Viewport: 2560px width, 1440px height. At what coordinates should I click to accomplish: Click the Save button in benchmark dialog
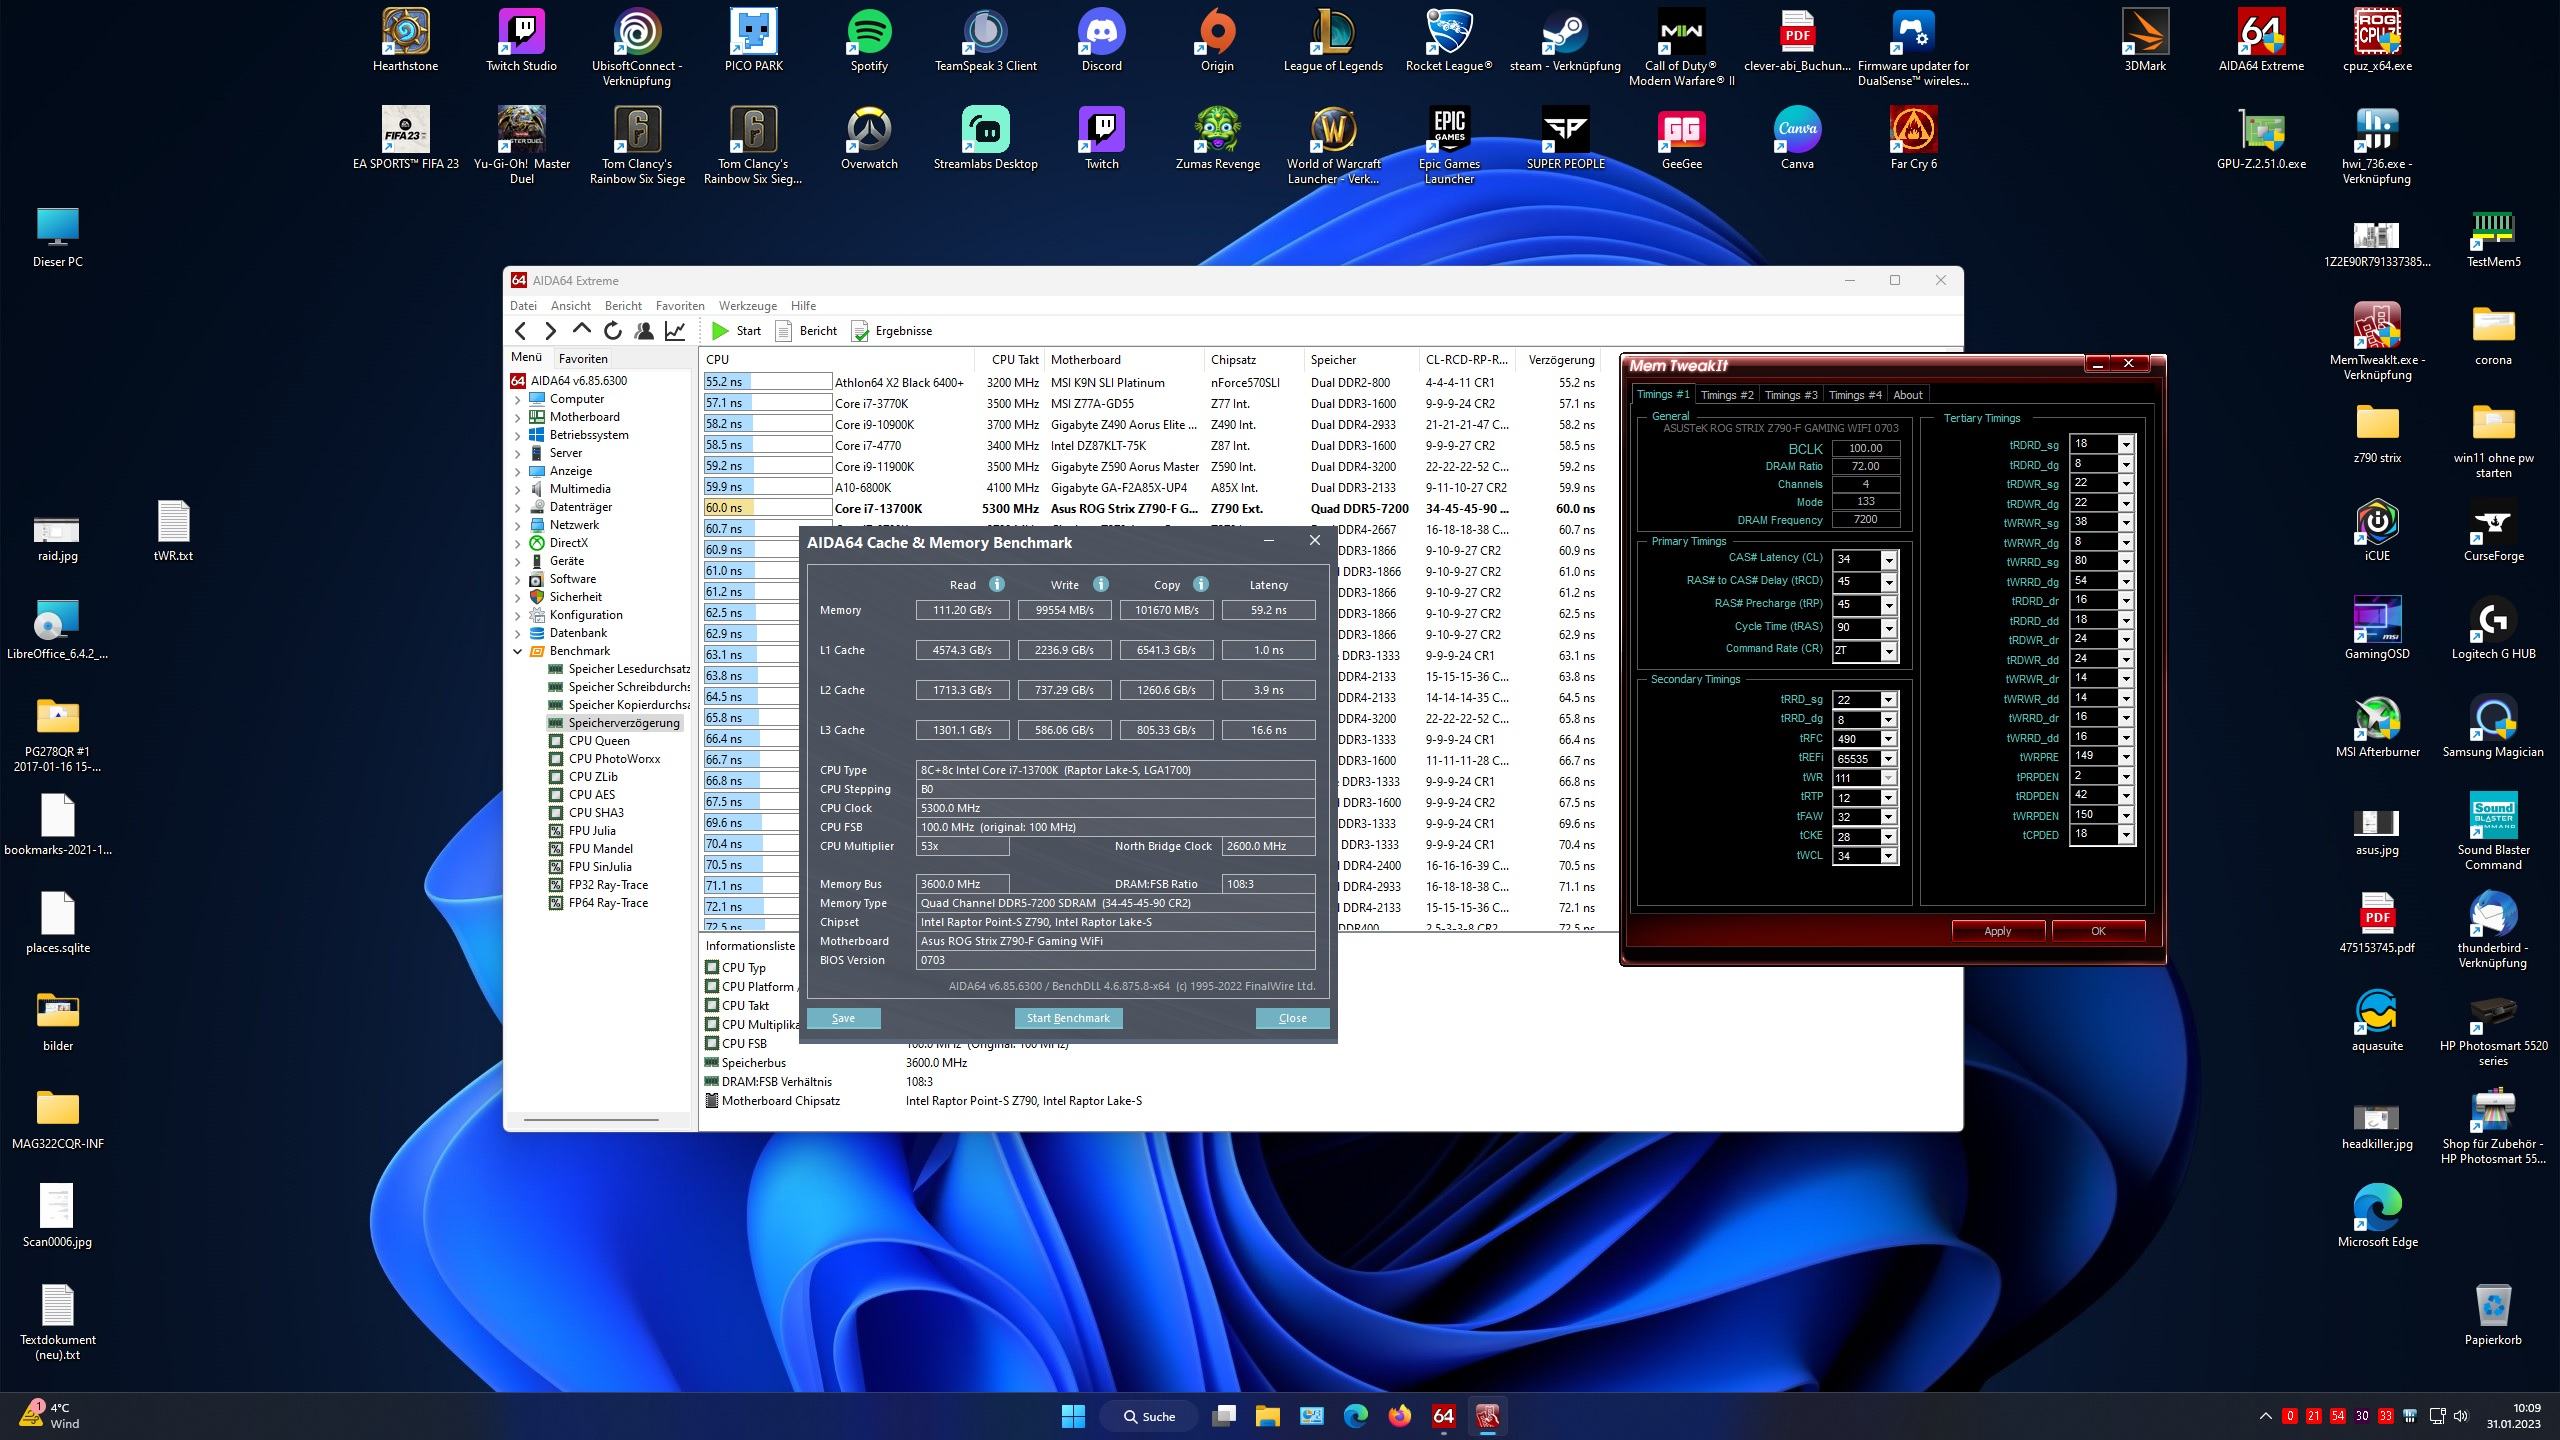(843, 1018)
